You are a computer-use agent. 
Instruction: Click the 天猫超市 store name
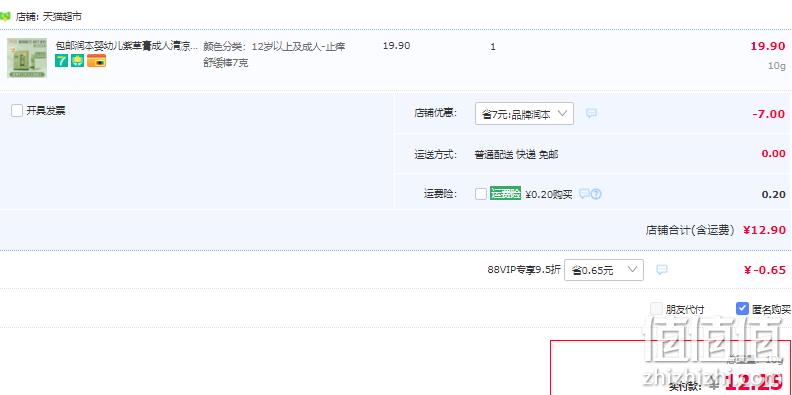pyautogui.click(x=62, y=17)
